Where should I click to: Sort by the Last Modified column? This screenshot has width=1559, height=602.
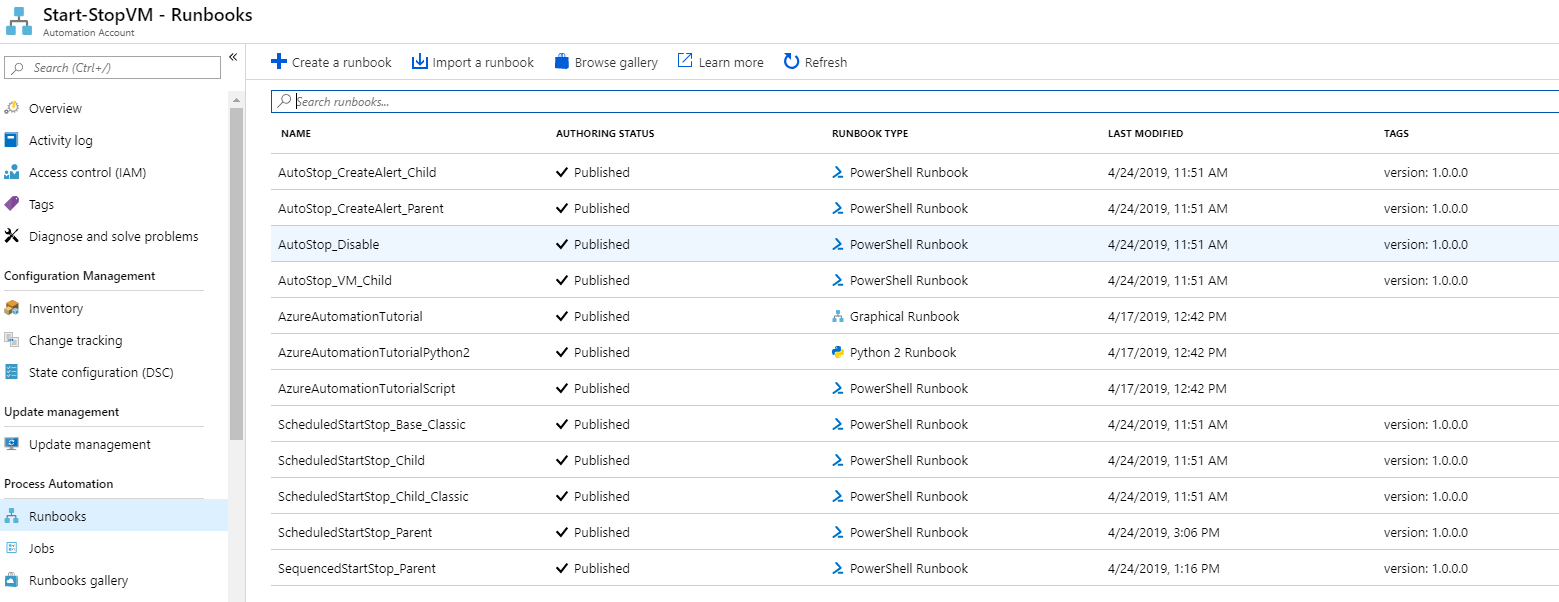[1145, 134]
